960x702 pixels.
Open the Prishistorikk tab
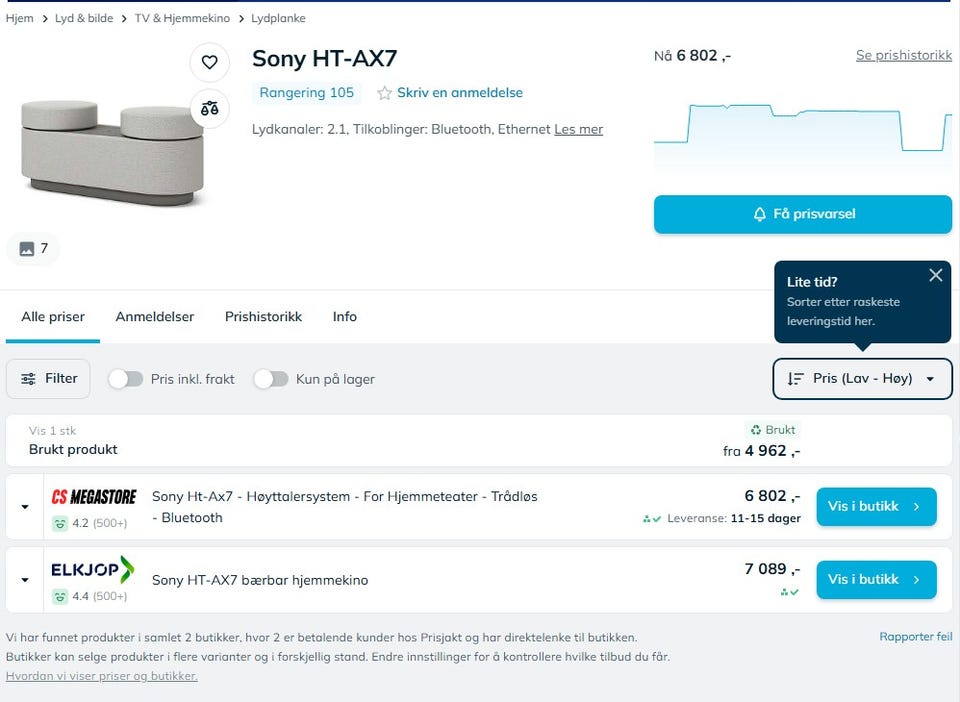click(x=263, y=317)
